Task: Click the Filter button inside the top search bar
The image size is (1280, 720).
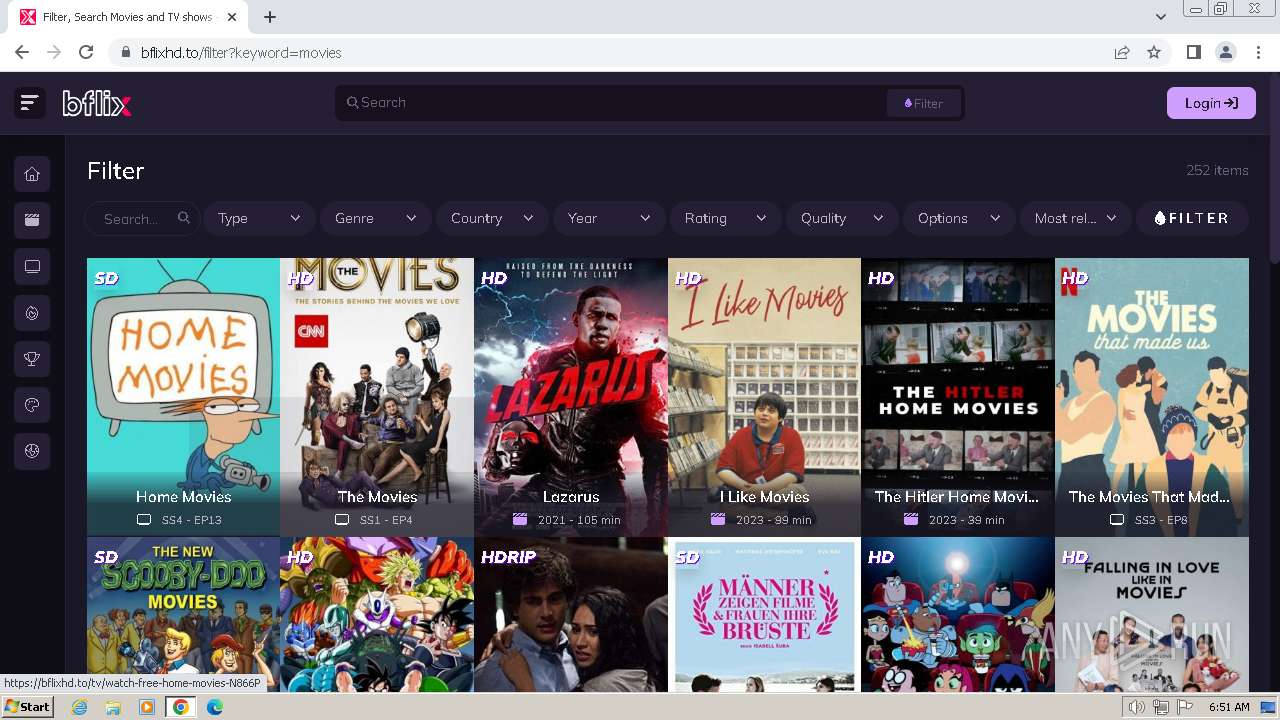Action: pos(923,103)
